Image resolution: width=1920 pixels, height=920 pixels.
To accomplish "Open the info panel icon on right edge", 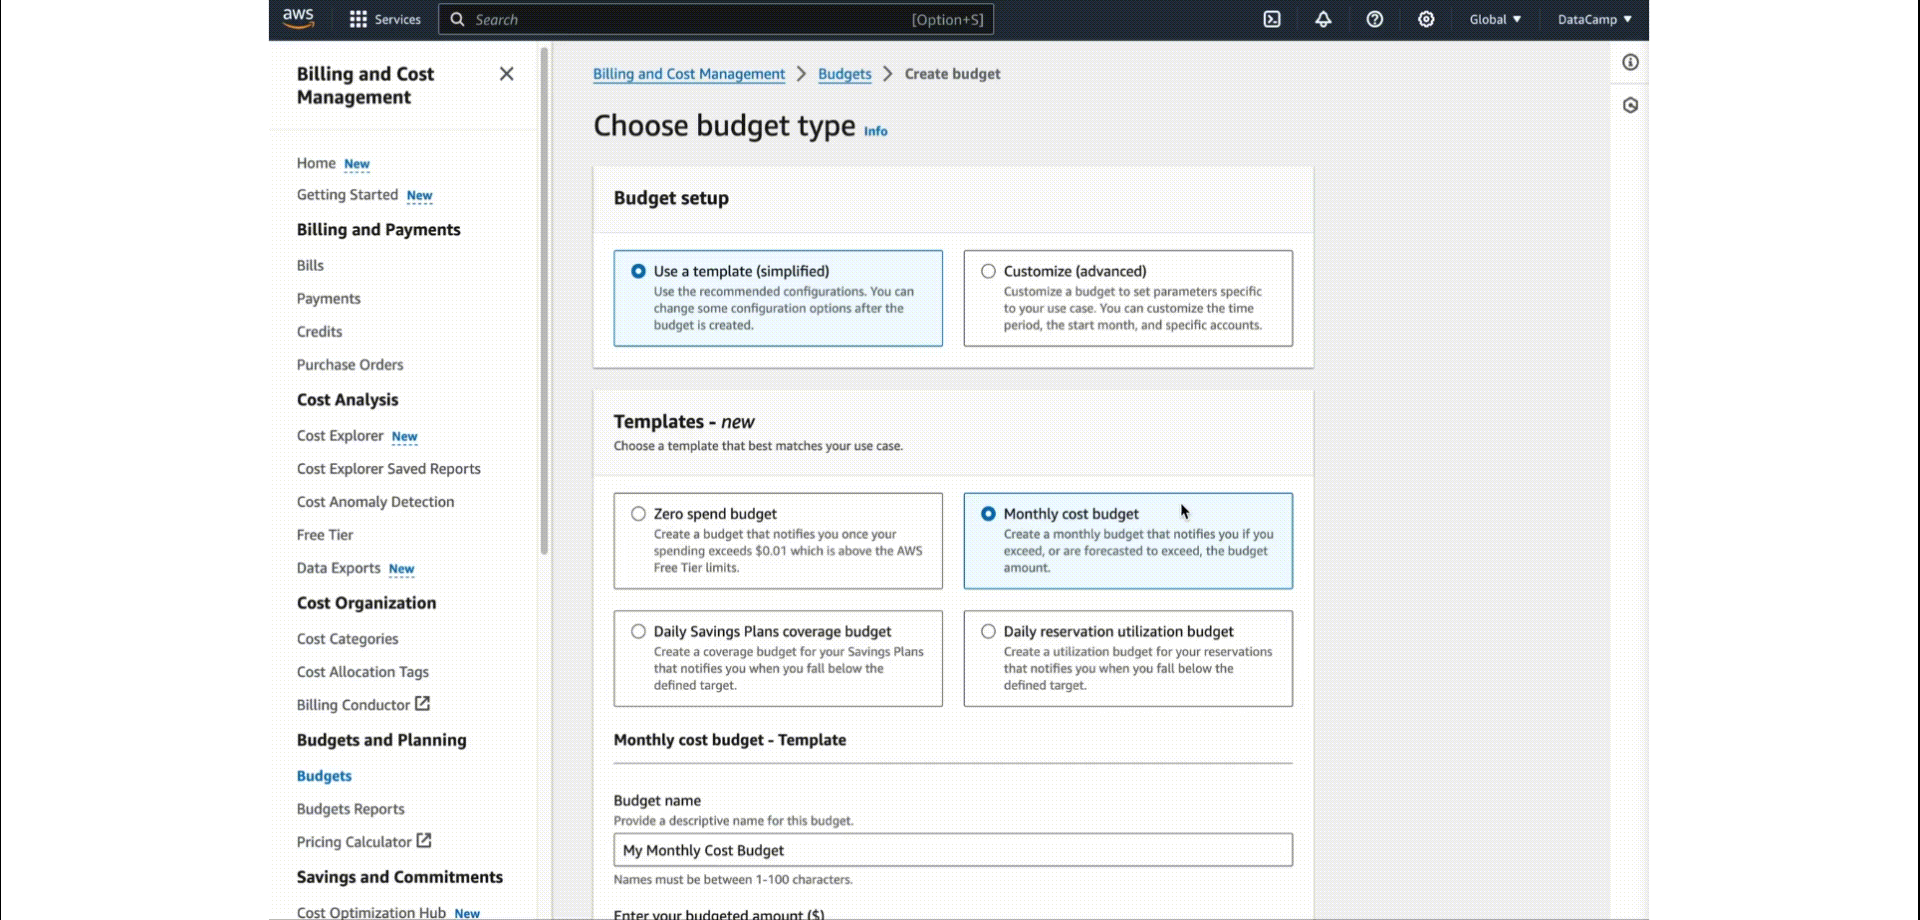I will (1630, 62).
